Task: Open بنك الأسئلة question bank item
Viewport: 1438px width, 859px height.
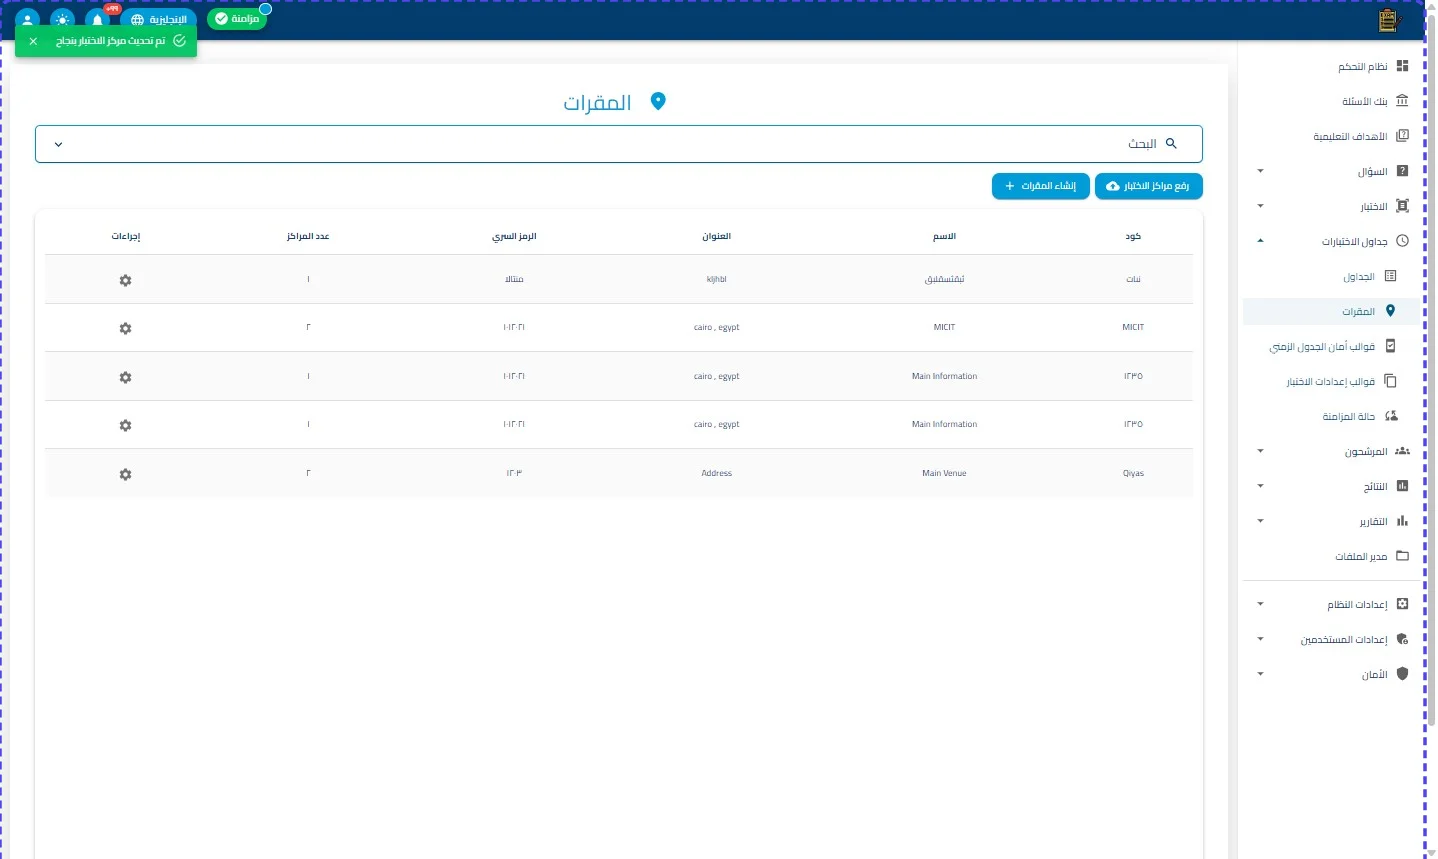Action: pyautogui.click(x=1332, y=101)
